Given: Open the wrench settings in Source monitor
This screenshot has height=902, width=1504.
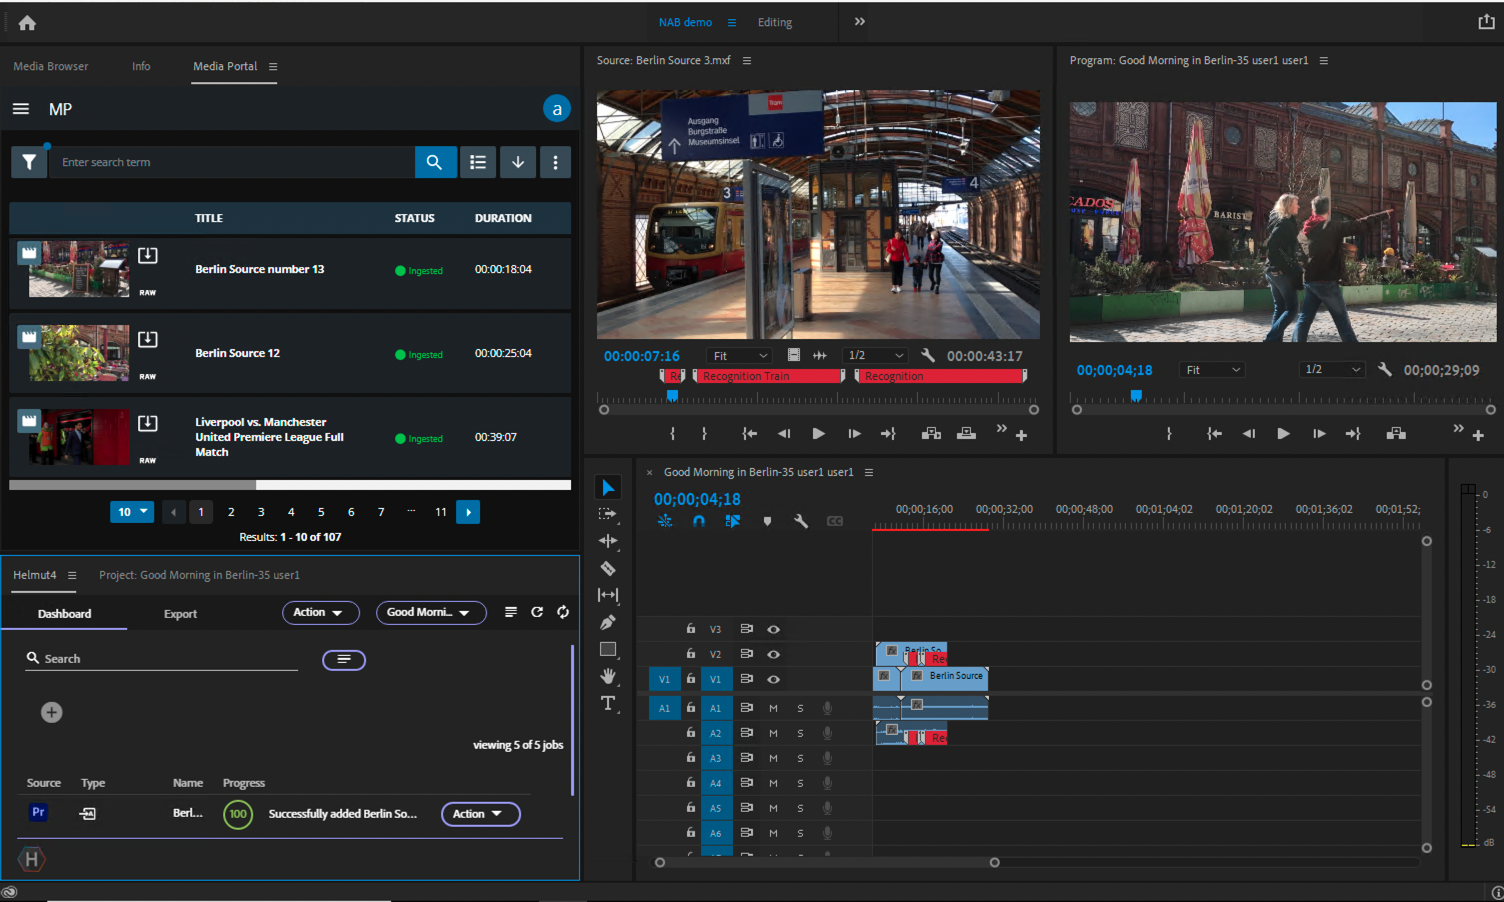Looking at the screenshot, I should click(x=927, y=355).
